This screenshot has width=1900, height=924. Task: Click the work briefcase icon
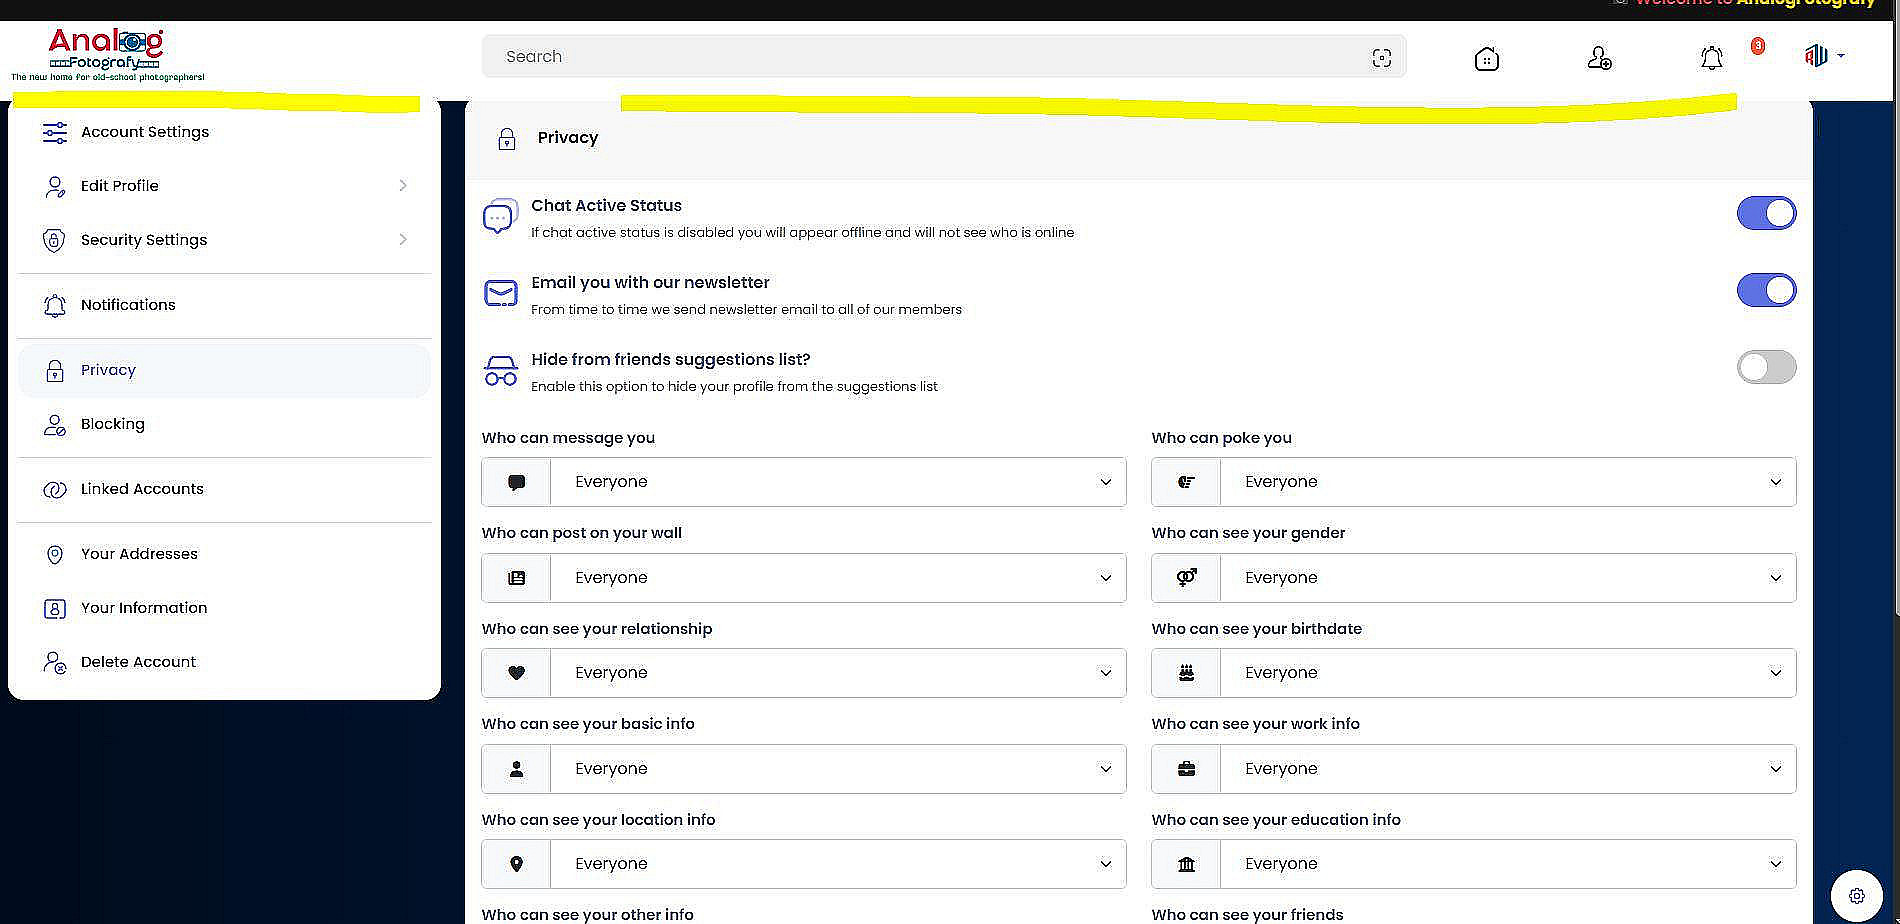[x=1186, y=769]
